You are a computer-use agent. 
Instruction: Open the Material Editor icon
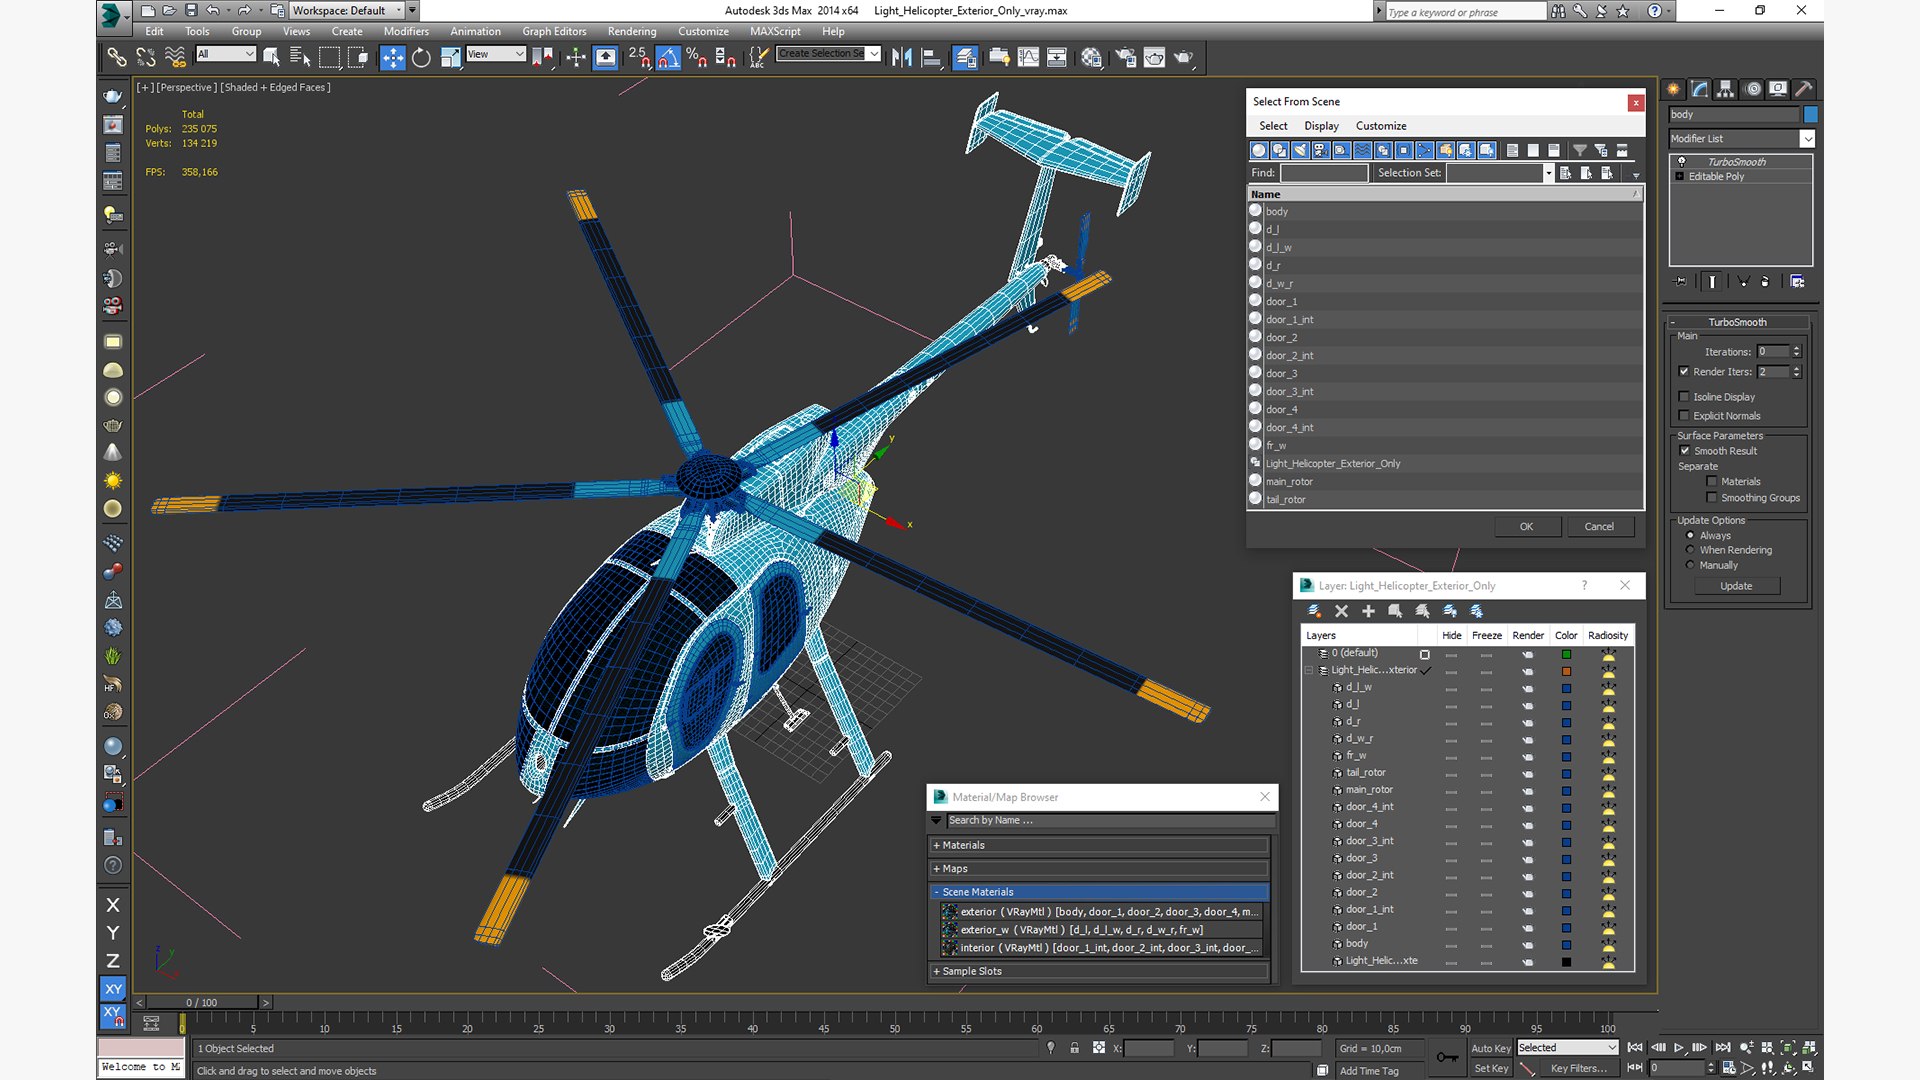1091,57
